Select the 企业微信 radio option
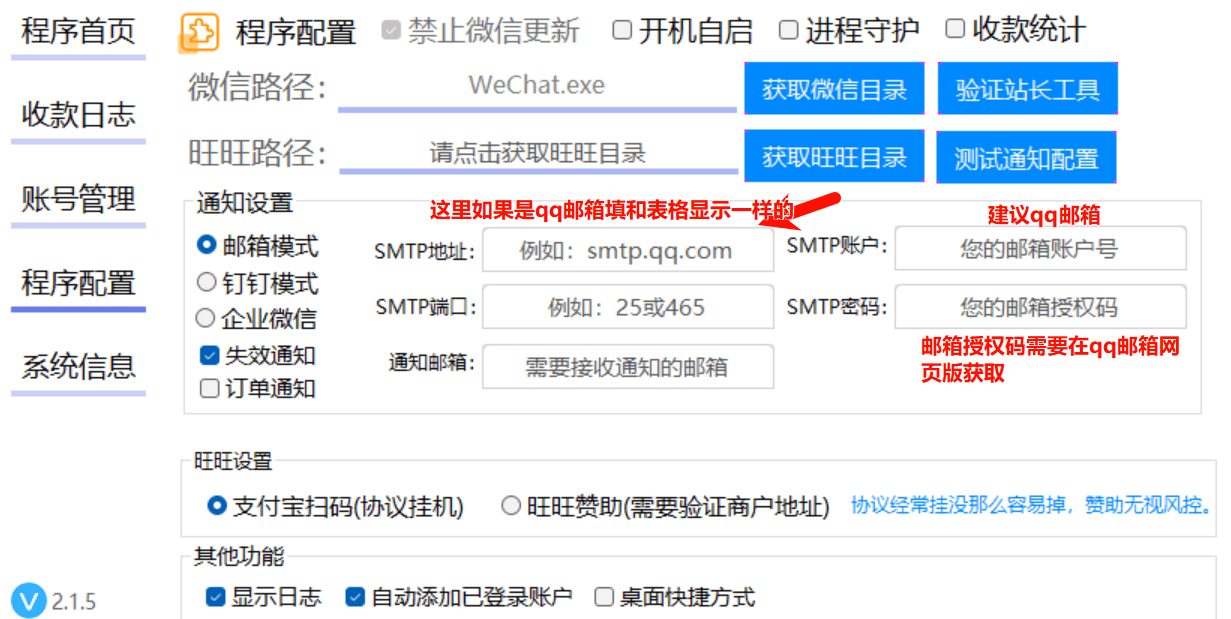1231x619 pixels. coord(206,319)
